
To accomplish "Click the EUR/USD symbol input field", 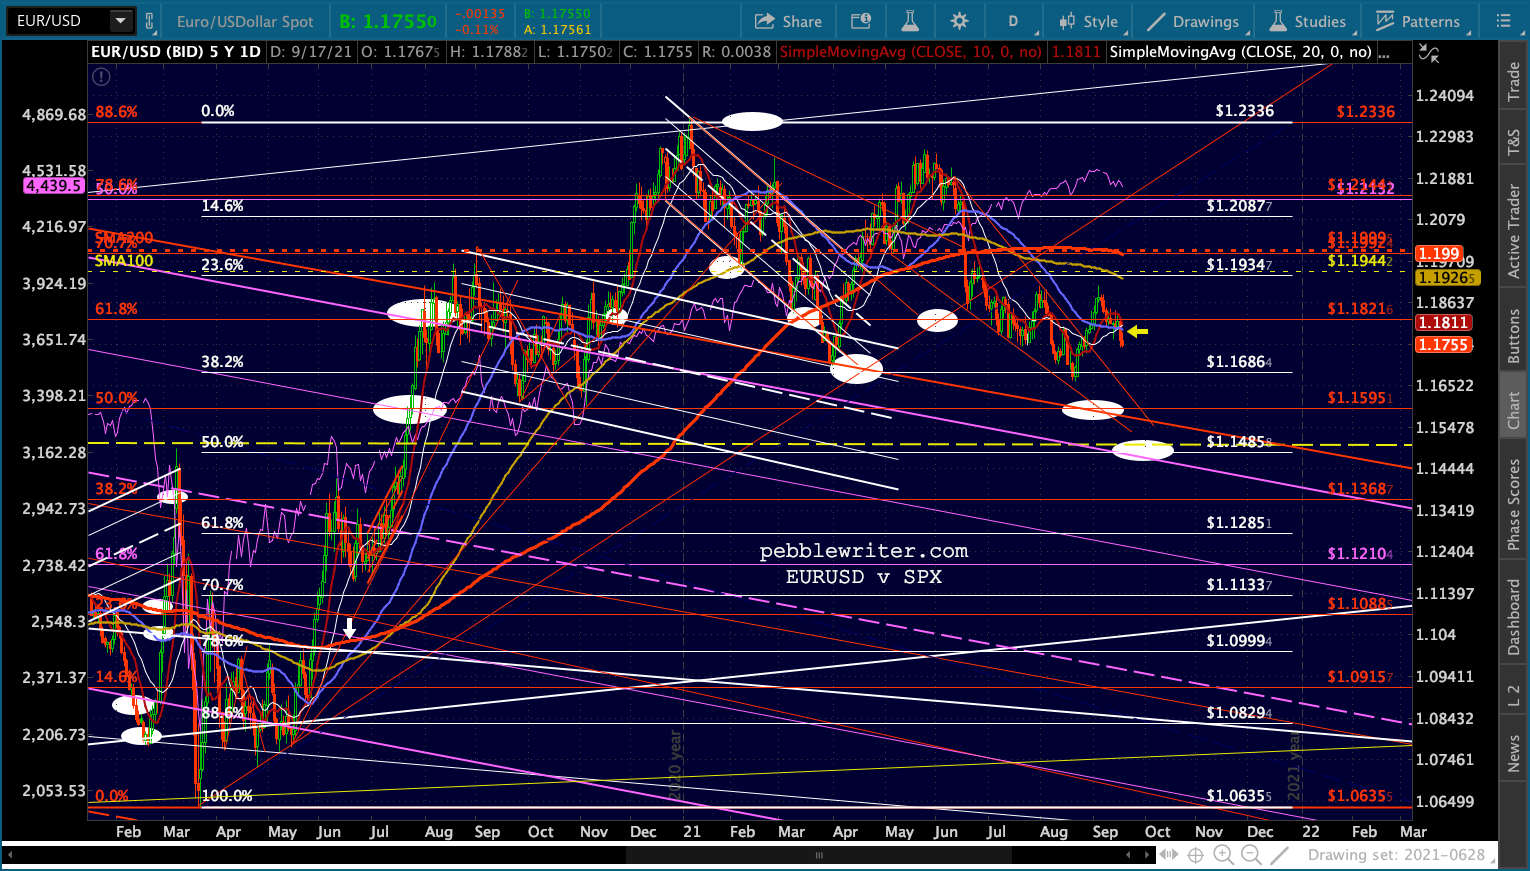I will pos(58,21).
